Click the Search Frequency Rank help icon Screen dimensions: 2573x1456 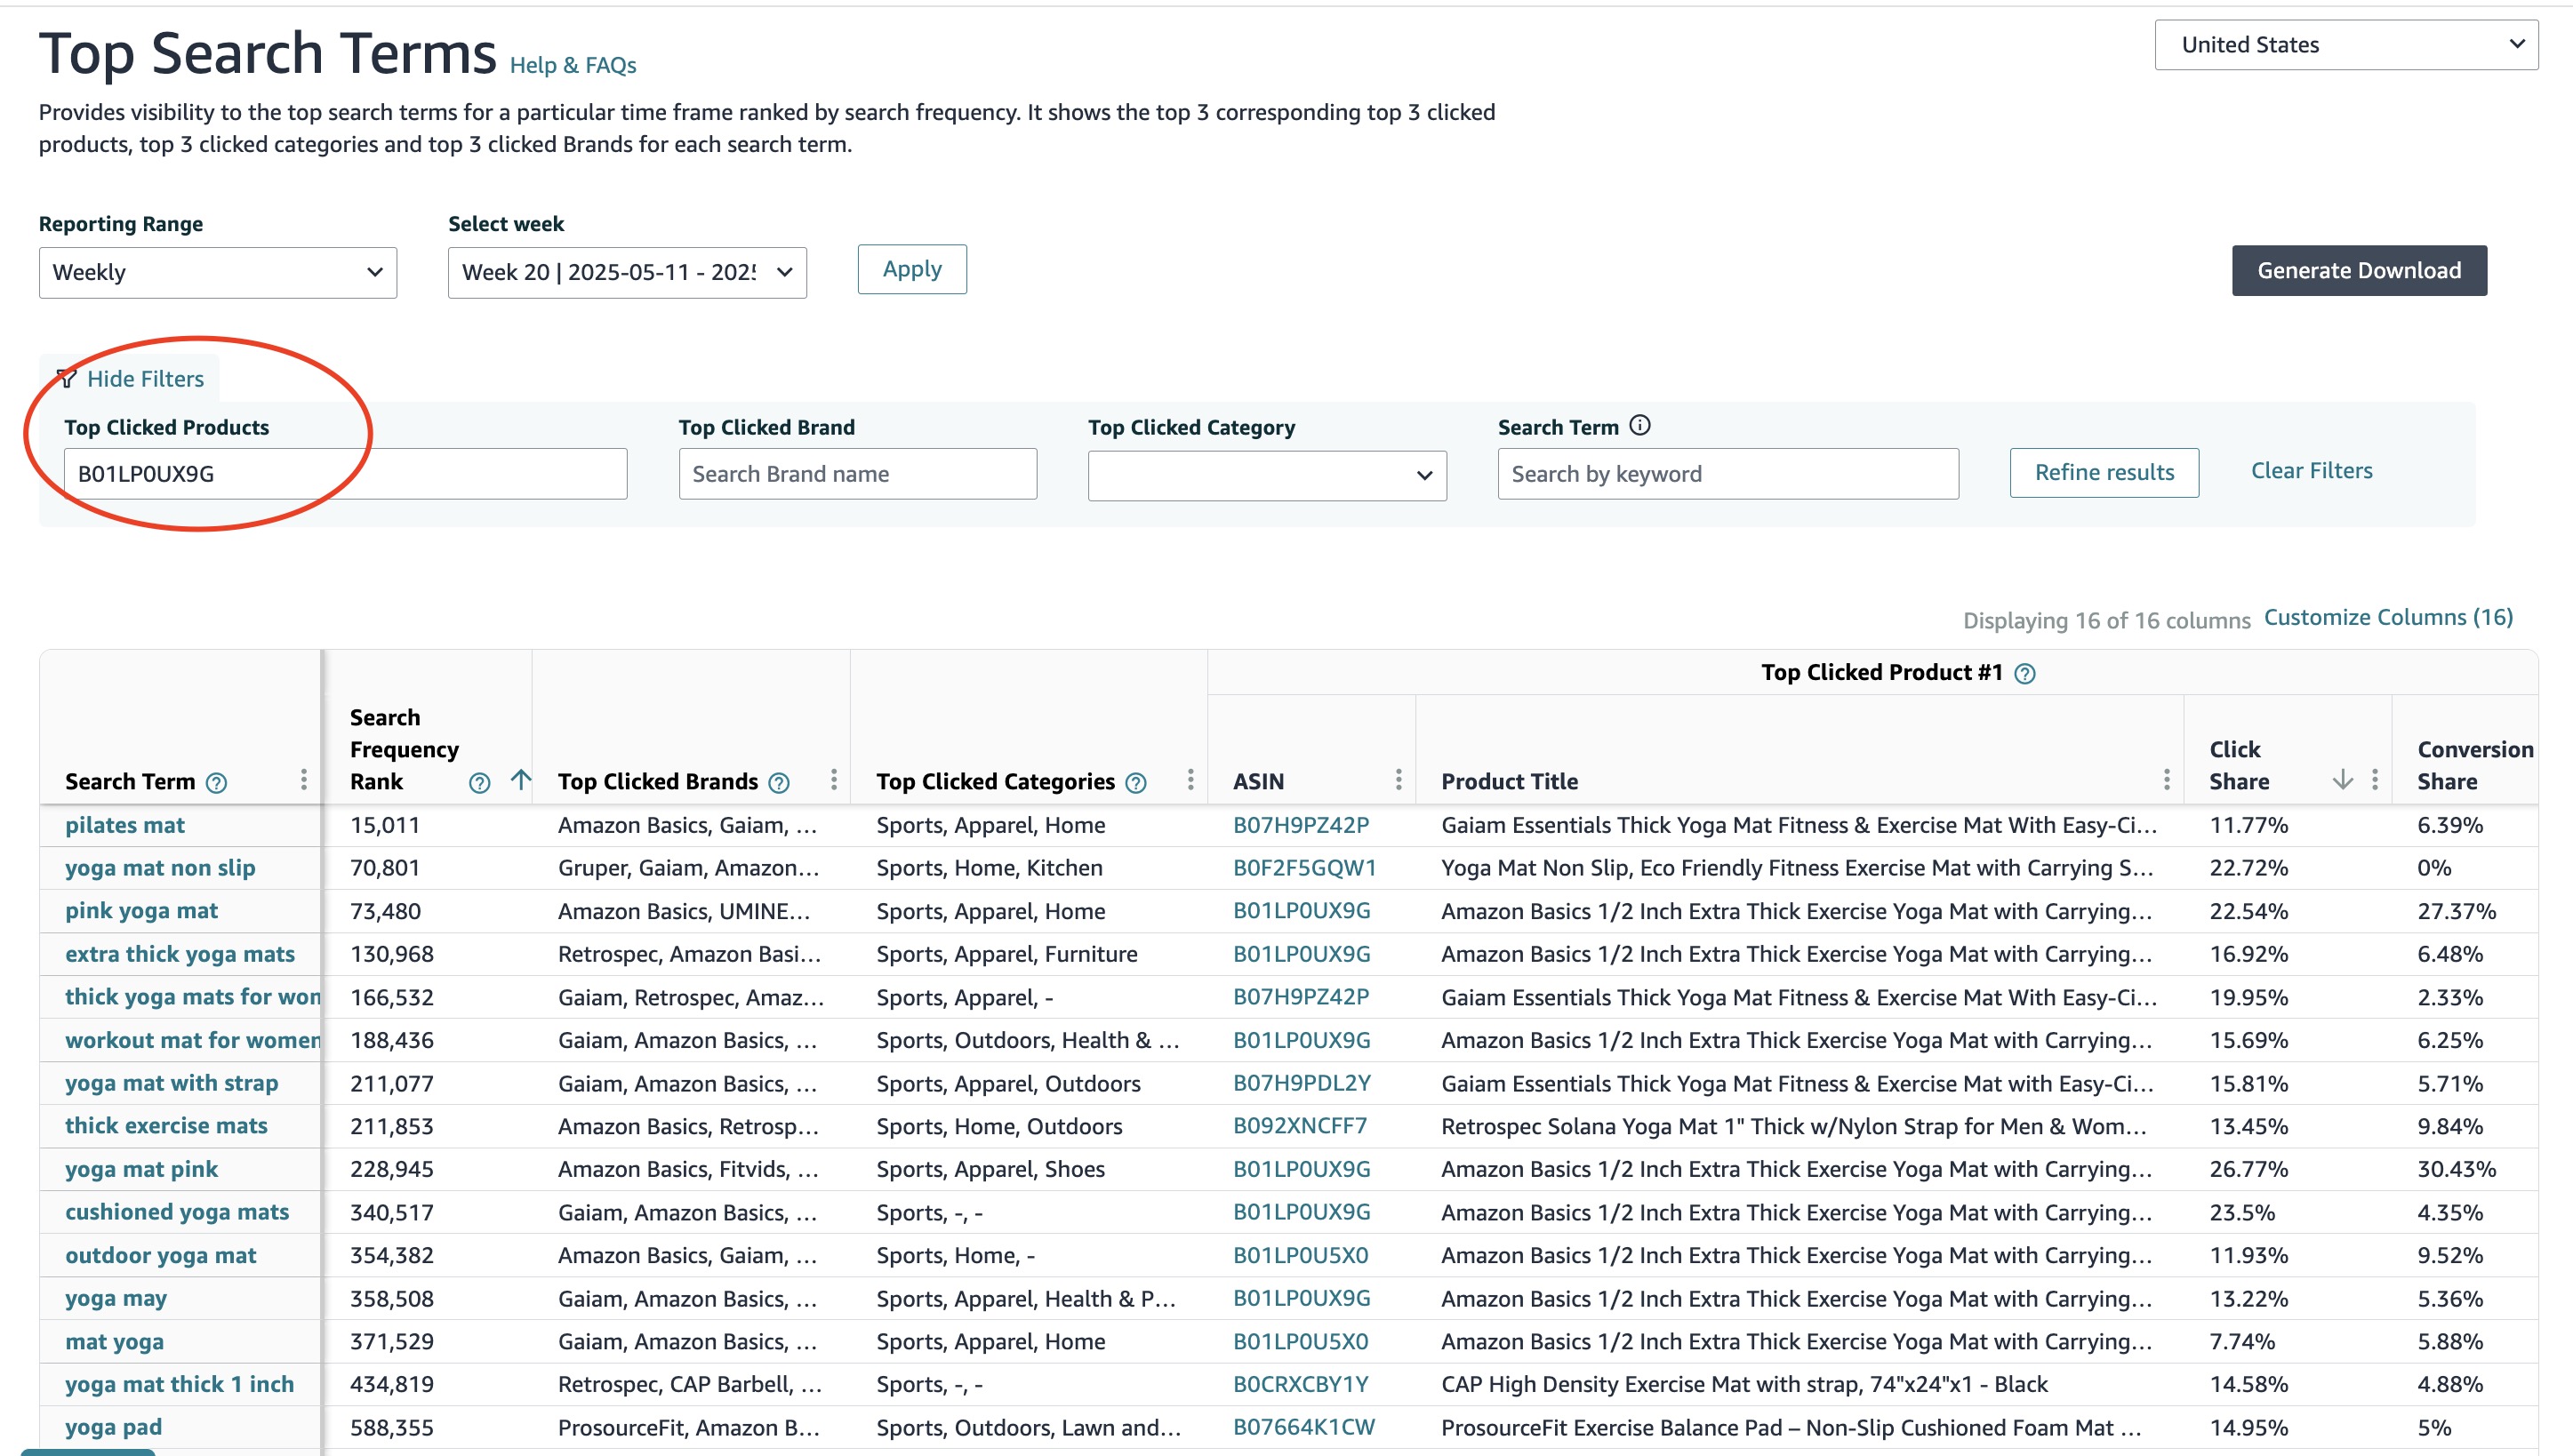480,783
